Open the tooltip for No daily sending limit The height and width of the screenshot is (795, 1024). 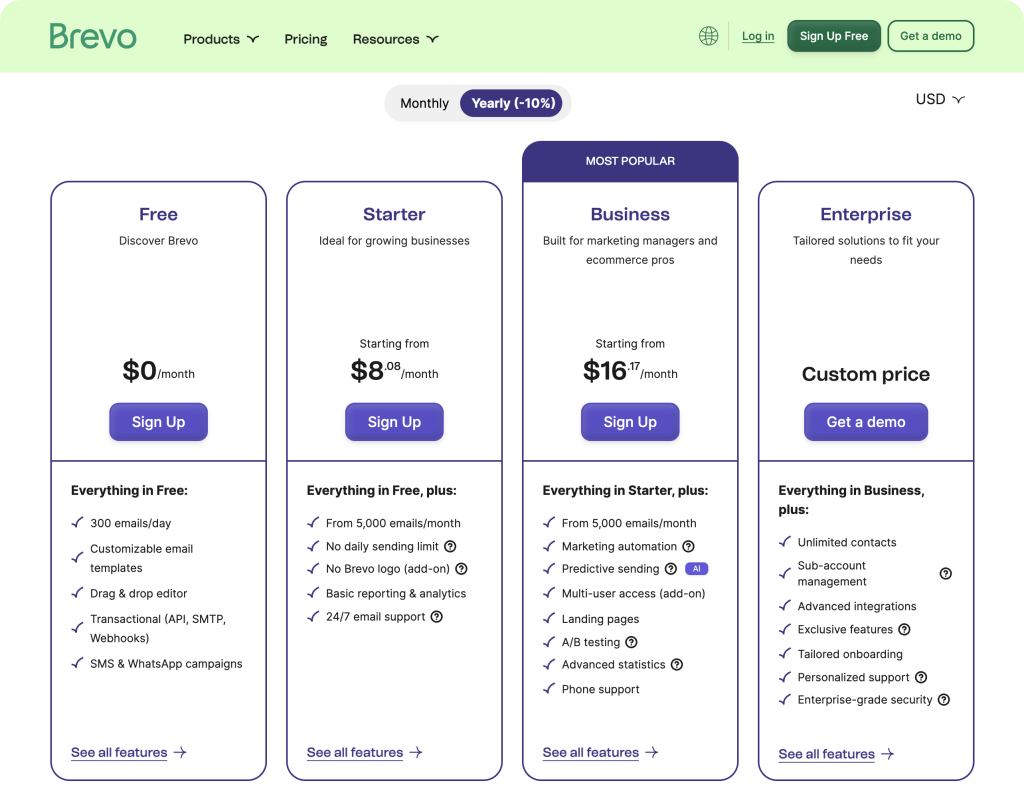(450, 545)
